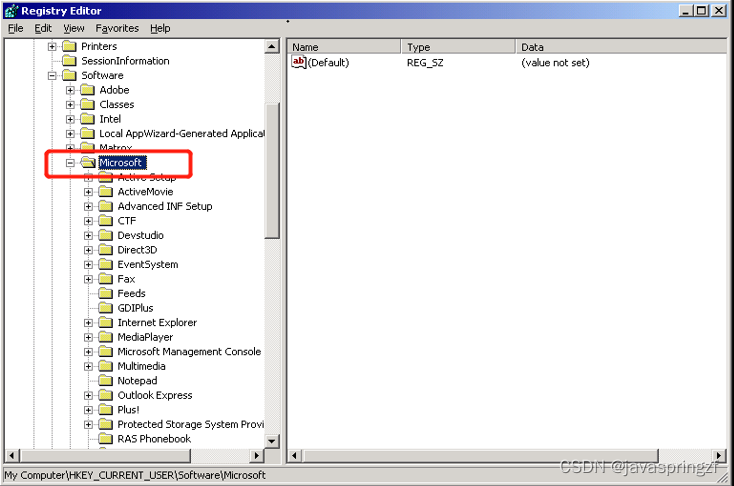Open the View menu
The height and width of the screenshot is (486, 734).
point(74,29)
